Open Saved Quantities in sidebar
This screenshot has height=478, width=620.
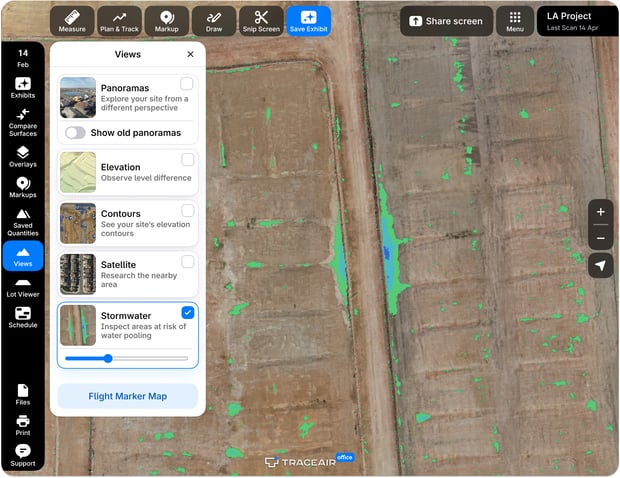coord(23,223)
